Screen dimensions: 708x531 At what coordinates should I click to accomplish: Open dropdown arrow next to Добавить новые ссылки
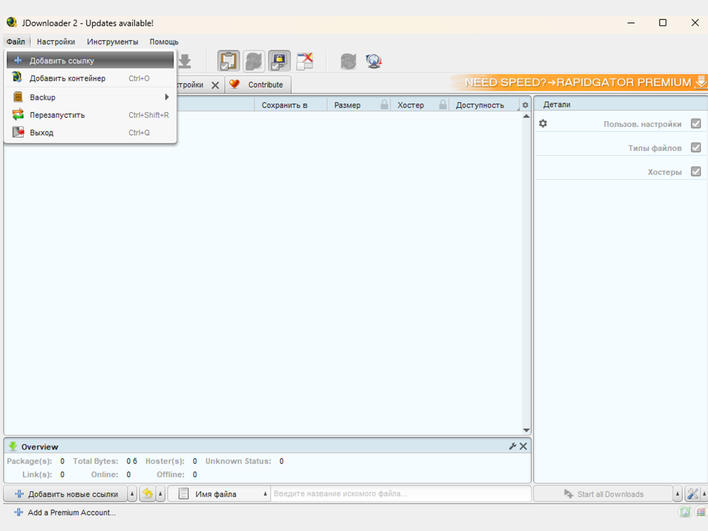(x=132, y=494)
